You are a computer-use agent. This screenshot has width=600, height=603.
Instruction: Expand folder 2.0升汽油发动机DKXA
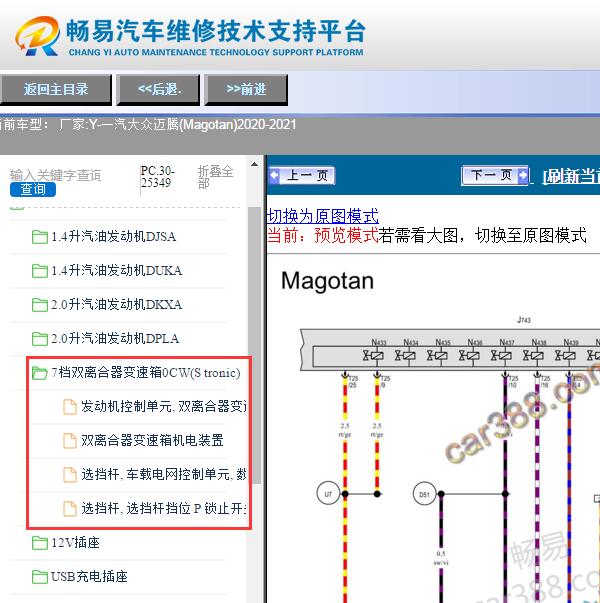pos(117,305)
